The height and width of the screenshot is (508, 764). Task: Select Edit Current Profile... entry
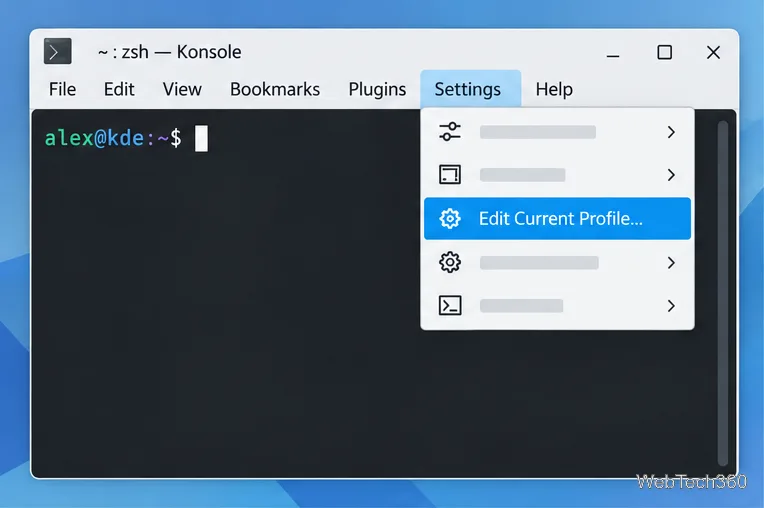(x=557, y=219)
